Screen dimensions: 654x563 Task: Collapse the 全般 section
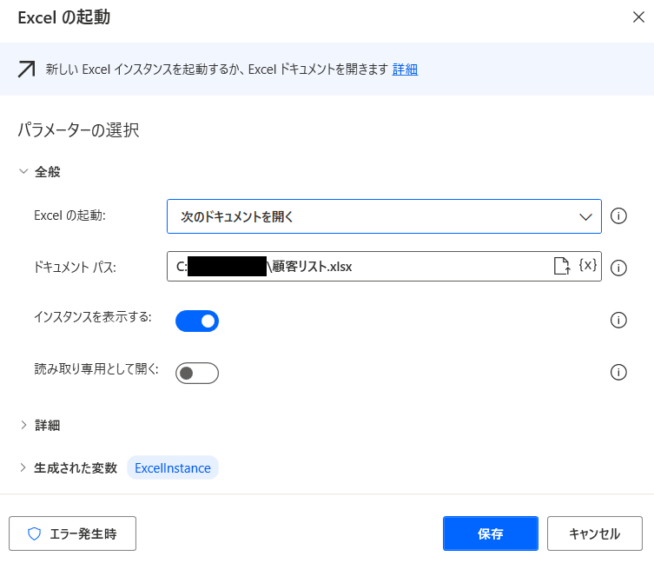(23, 171)
